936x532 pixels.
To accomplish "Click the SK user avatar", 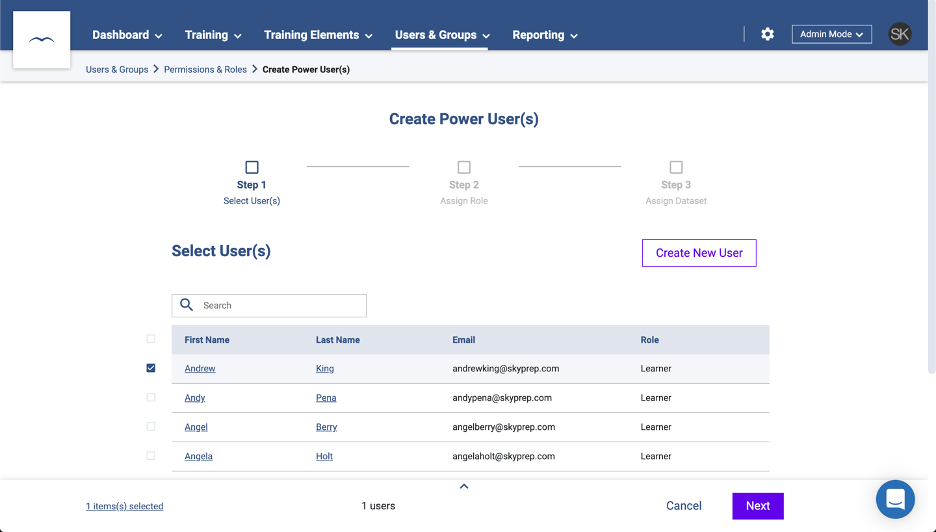I will tap(900, 34).
